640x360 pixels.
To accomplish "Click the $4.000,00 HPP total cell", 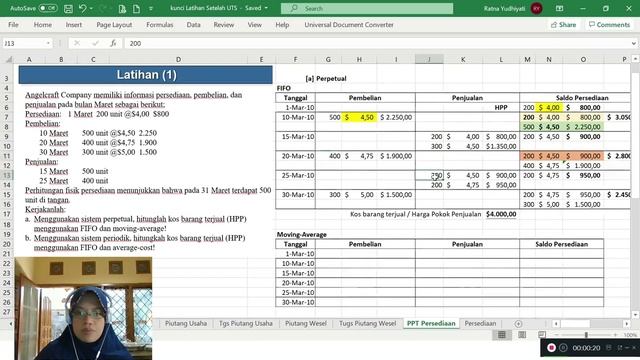I will click(x=501, y=214).
